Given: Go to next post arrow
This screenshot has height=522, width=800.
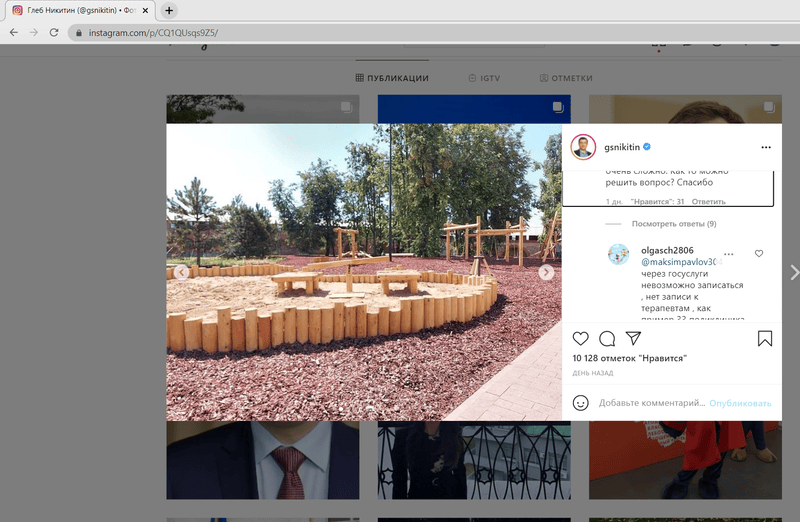Looking at the screenshot, I should tap(794, 272).
